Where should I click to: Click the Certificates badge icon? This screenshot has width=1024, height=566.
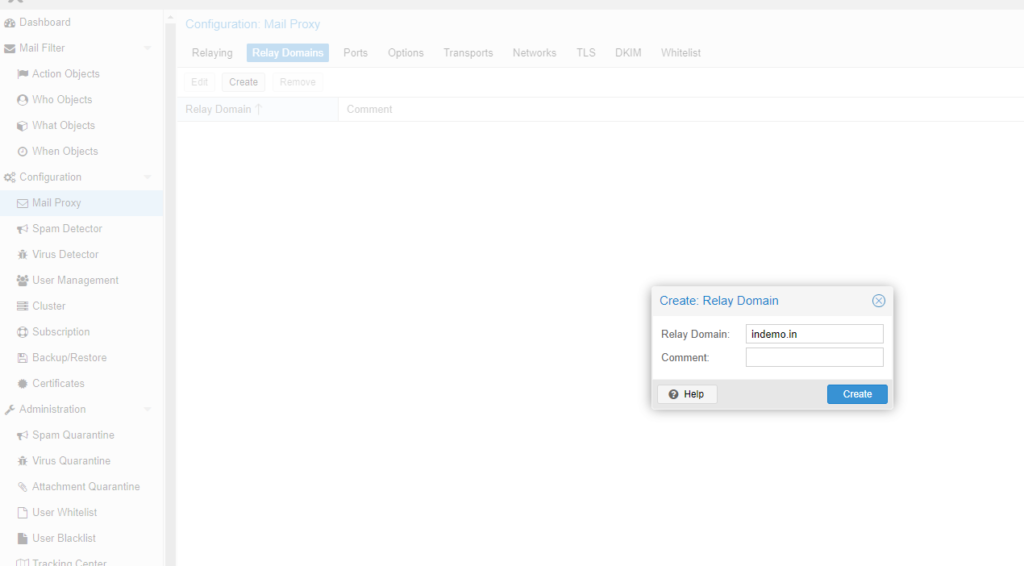pyautogui.click(x=22, y=383)
